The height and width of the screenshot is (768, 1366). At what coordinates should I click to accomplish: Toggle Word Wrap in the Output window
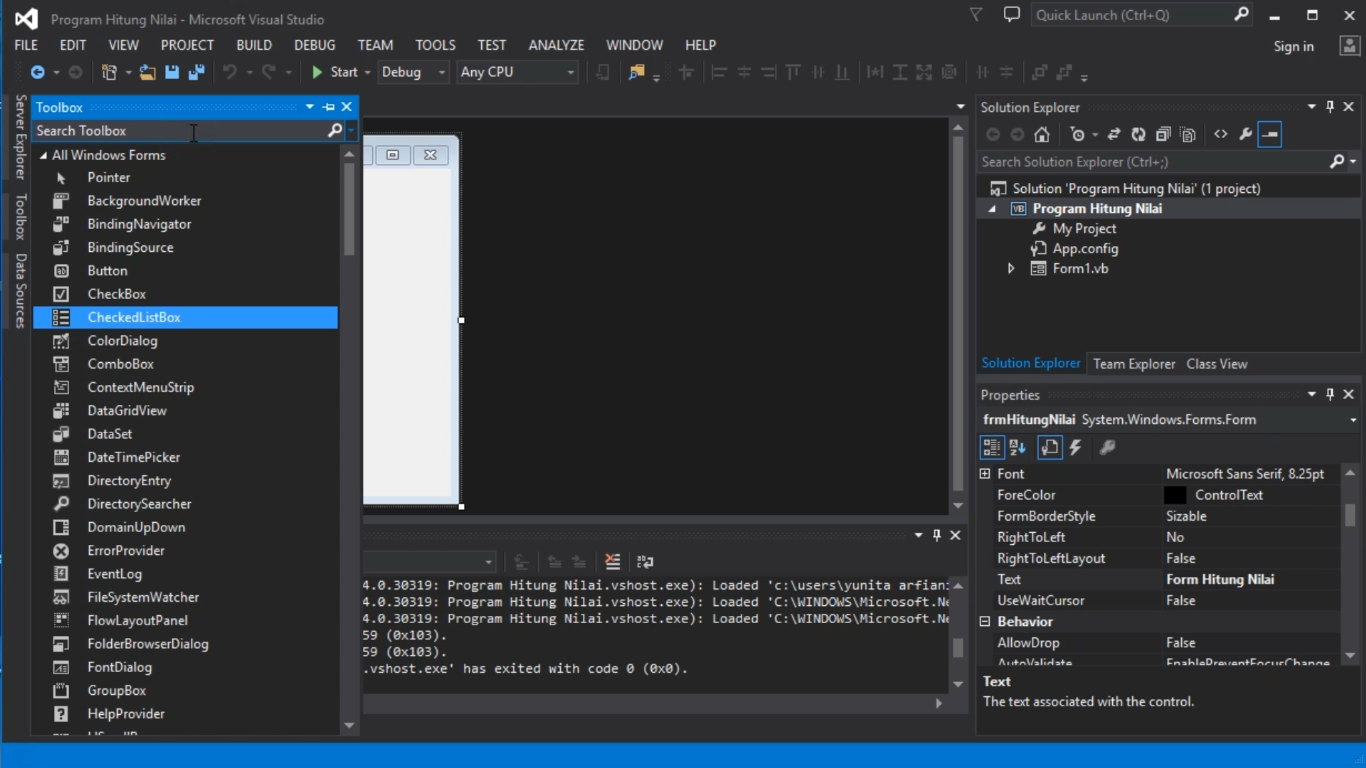[x=645, y=562]
